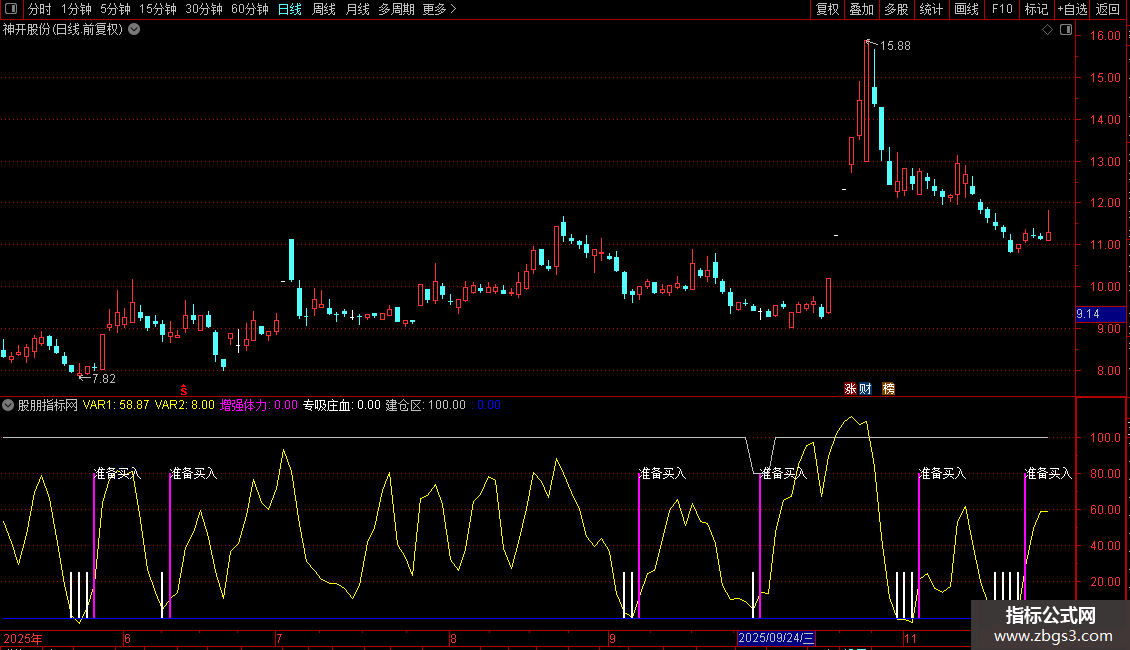The height and width of the screenshot is (650, 1130).
Task: Expand the 股朋指标网 indicator dropdown arrow
Action: click(8, 405)
